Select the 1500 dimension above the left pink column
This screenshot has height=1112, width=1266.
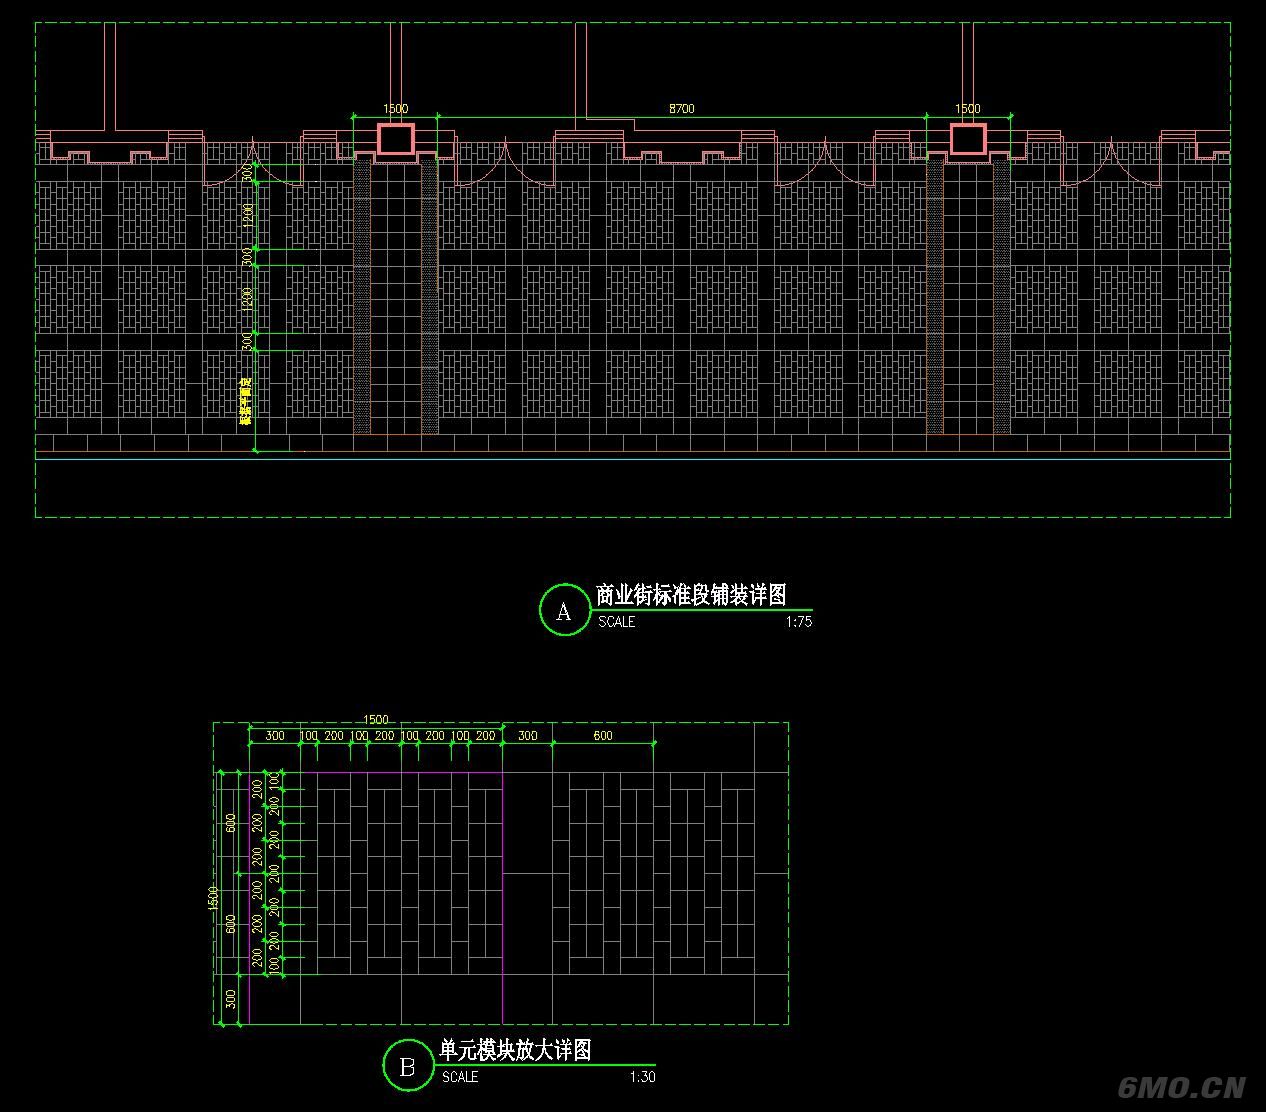click(395, 109)
